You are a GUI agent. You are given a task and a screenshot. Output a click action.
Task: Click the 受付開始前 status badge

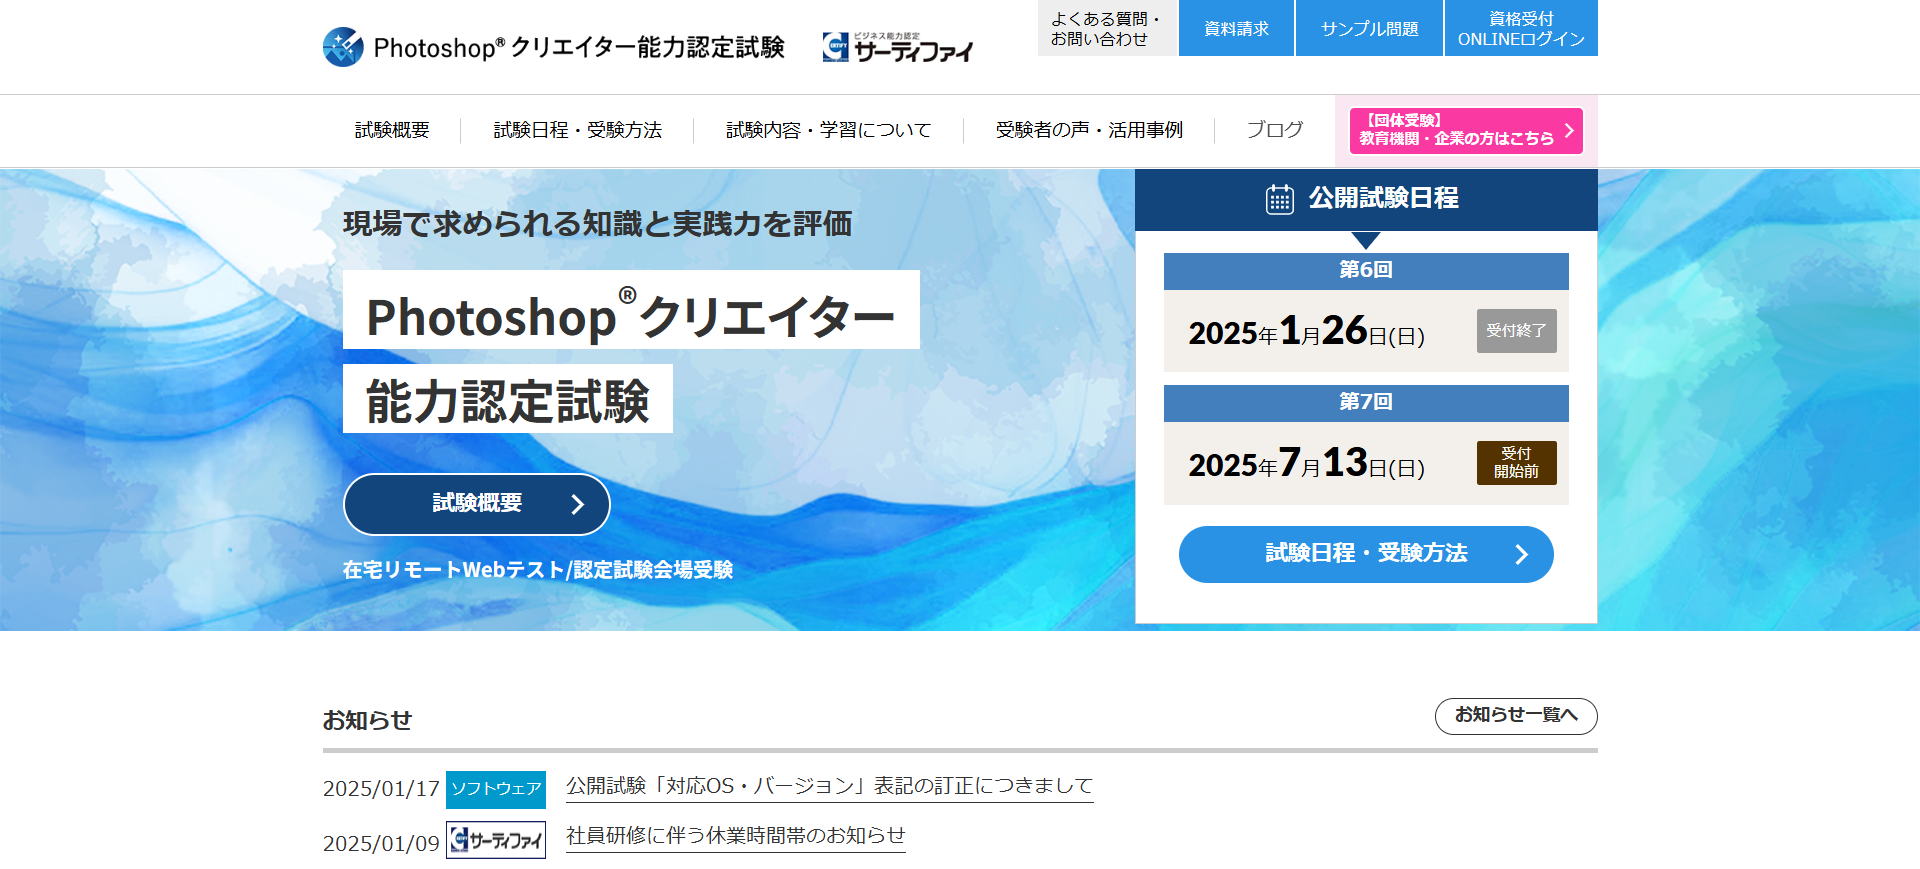[1517, 463]
